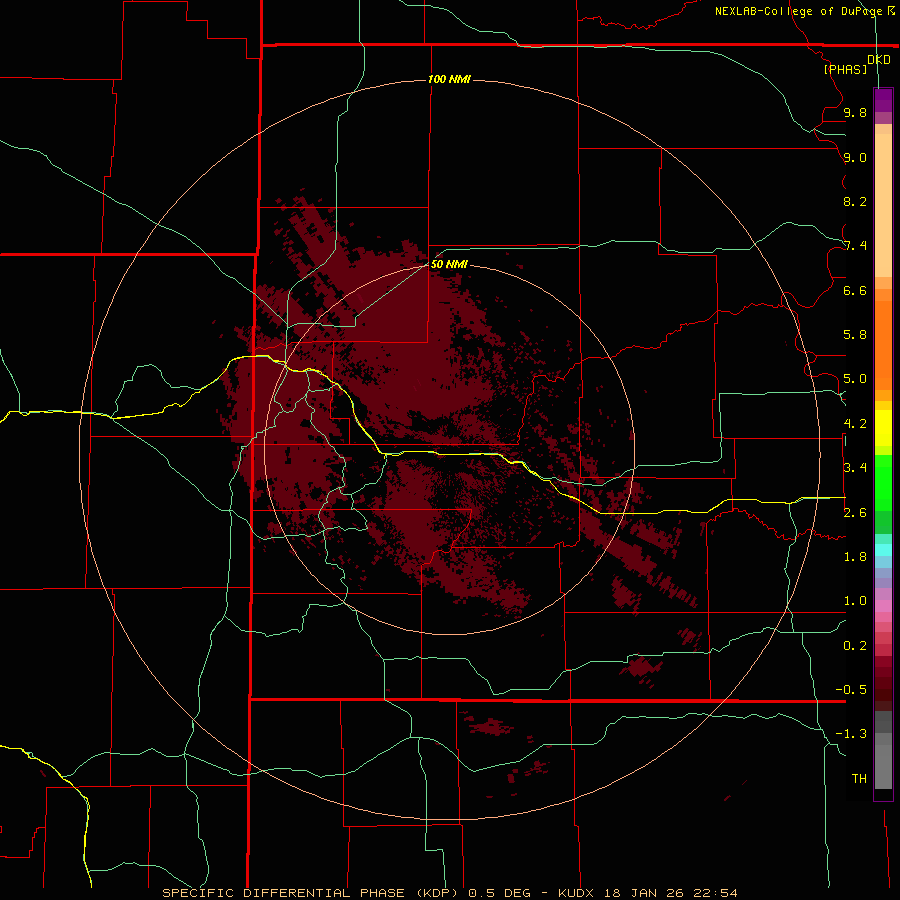
Task: Click the purple segment atop the color bar
Action: tap(883, 100)
